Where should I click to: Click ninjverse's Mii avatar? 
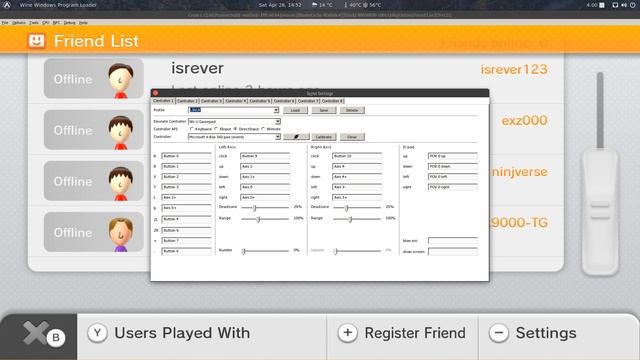121,183
